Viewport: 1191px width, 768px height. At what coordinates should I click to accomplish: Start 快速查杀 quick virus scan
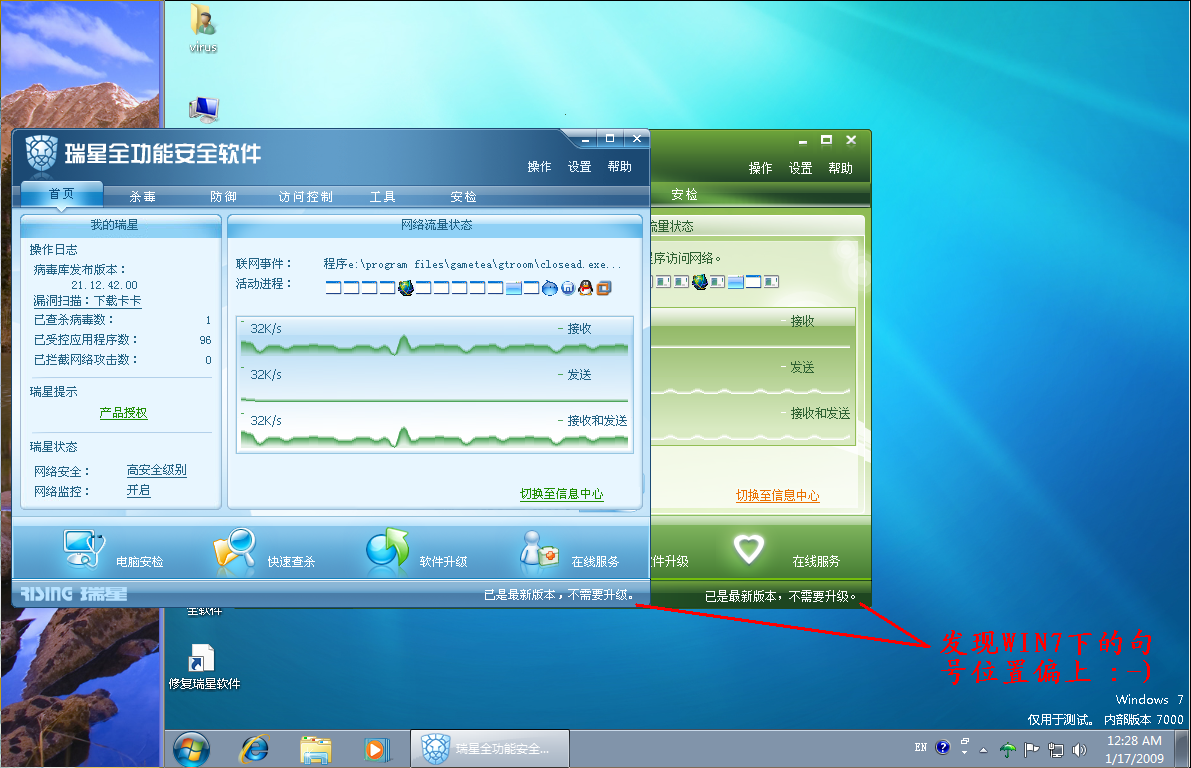pyautogui.click(x=264, y=551)
